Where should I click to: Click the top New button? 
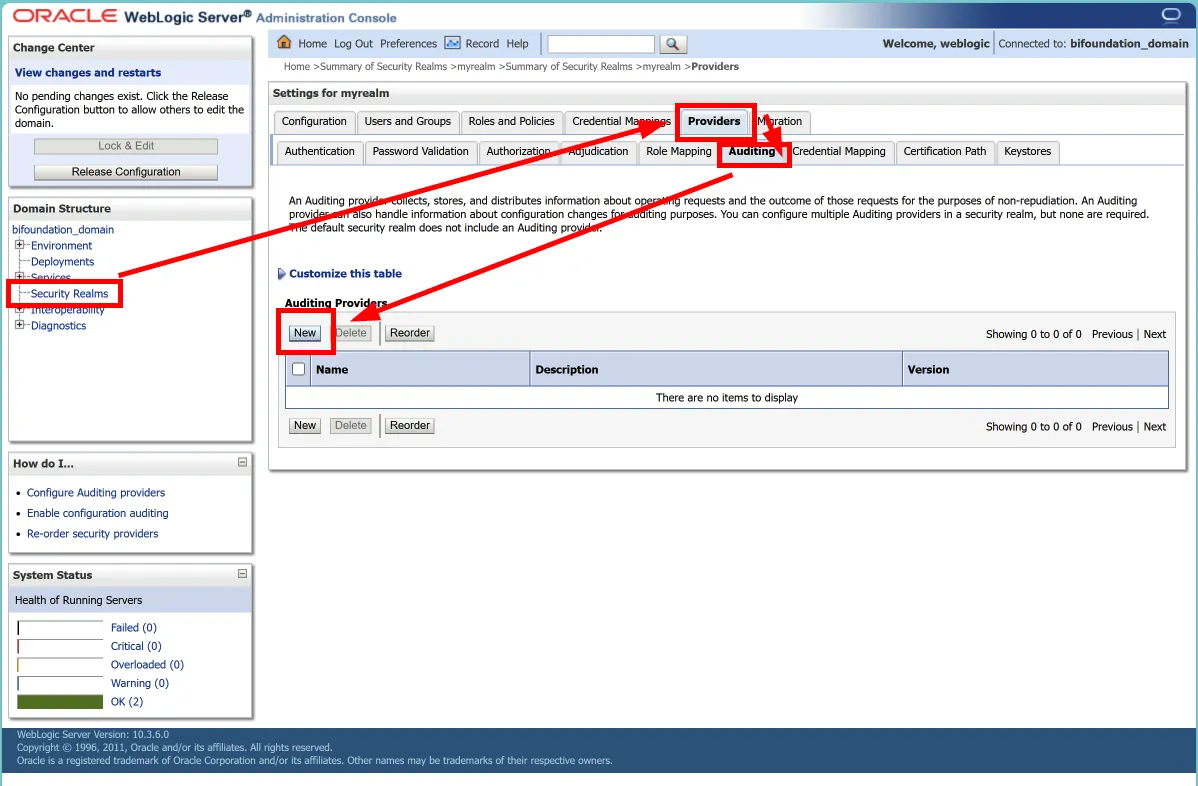(305, 333)
